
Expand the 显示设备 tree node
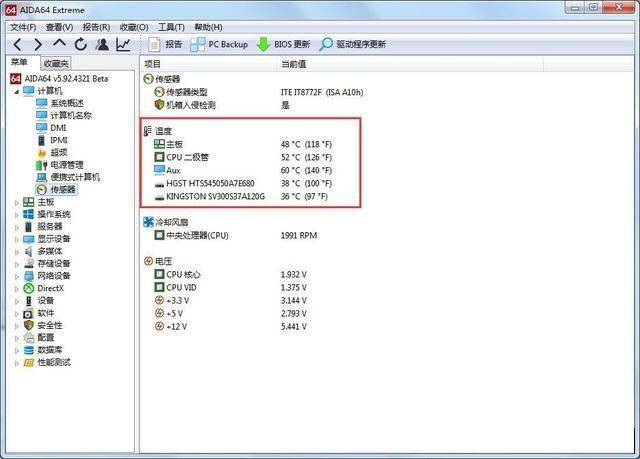17,239
